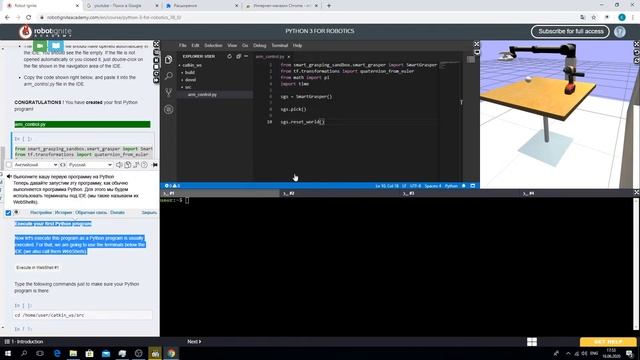Open the Source Control icon in IDE

[x=169, y=92]
